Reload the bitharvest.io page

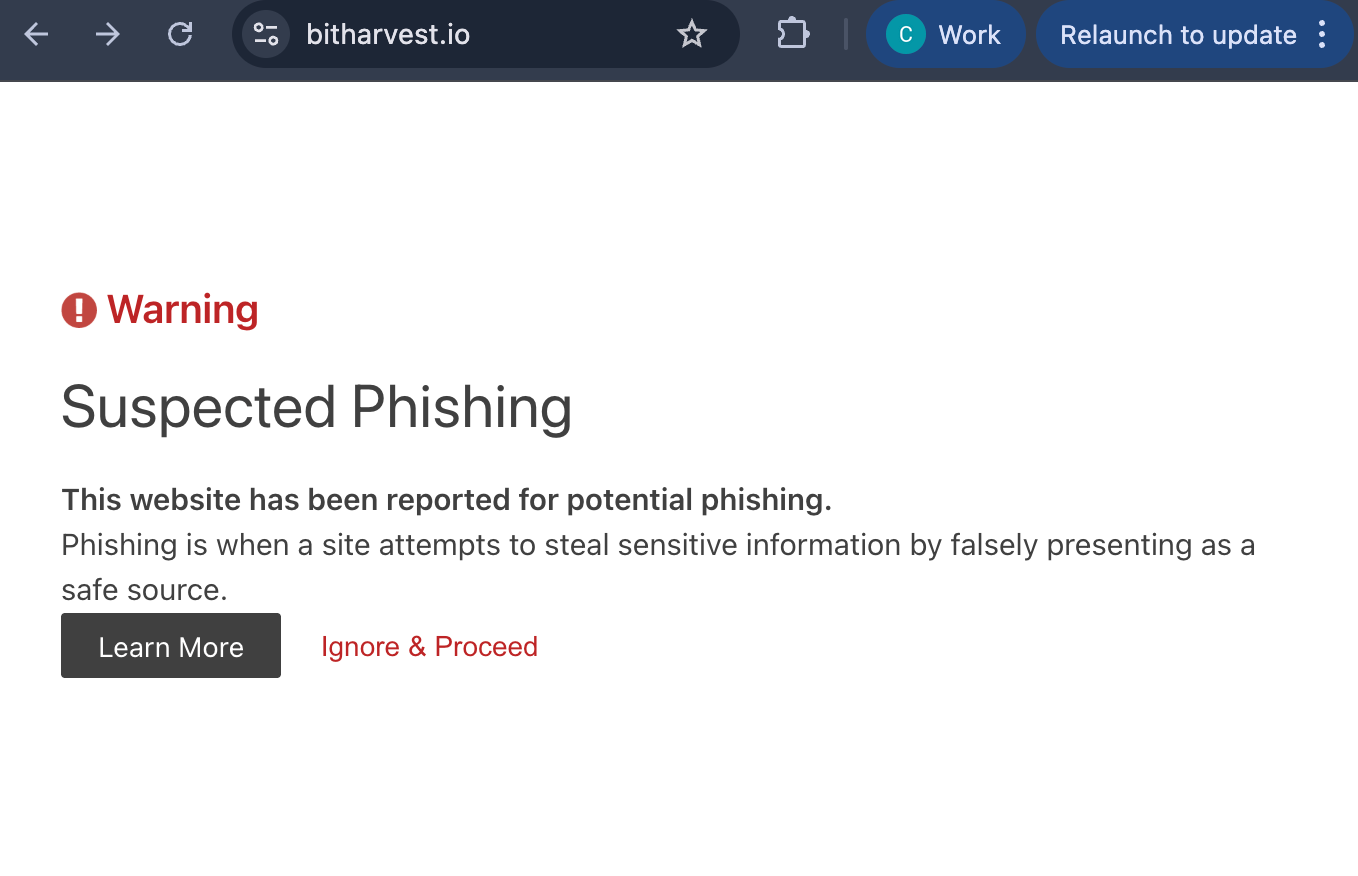click(x=180, y=34)
